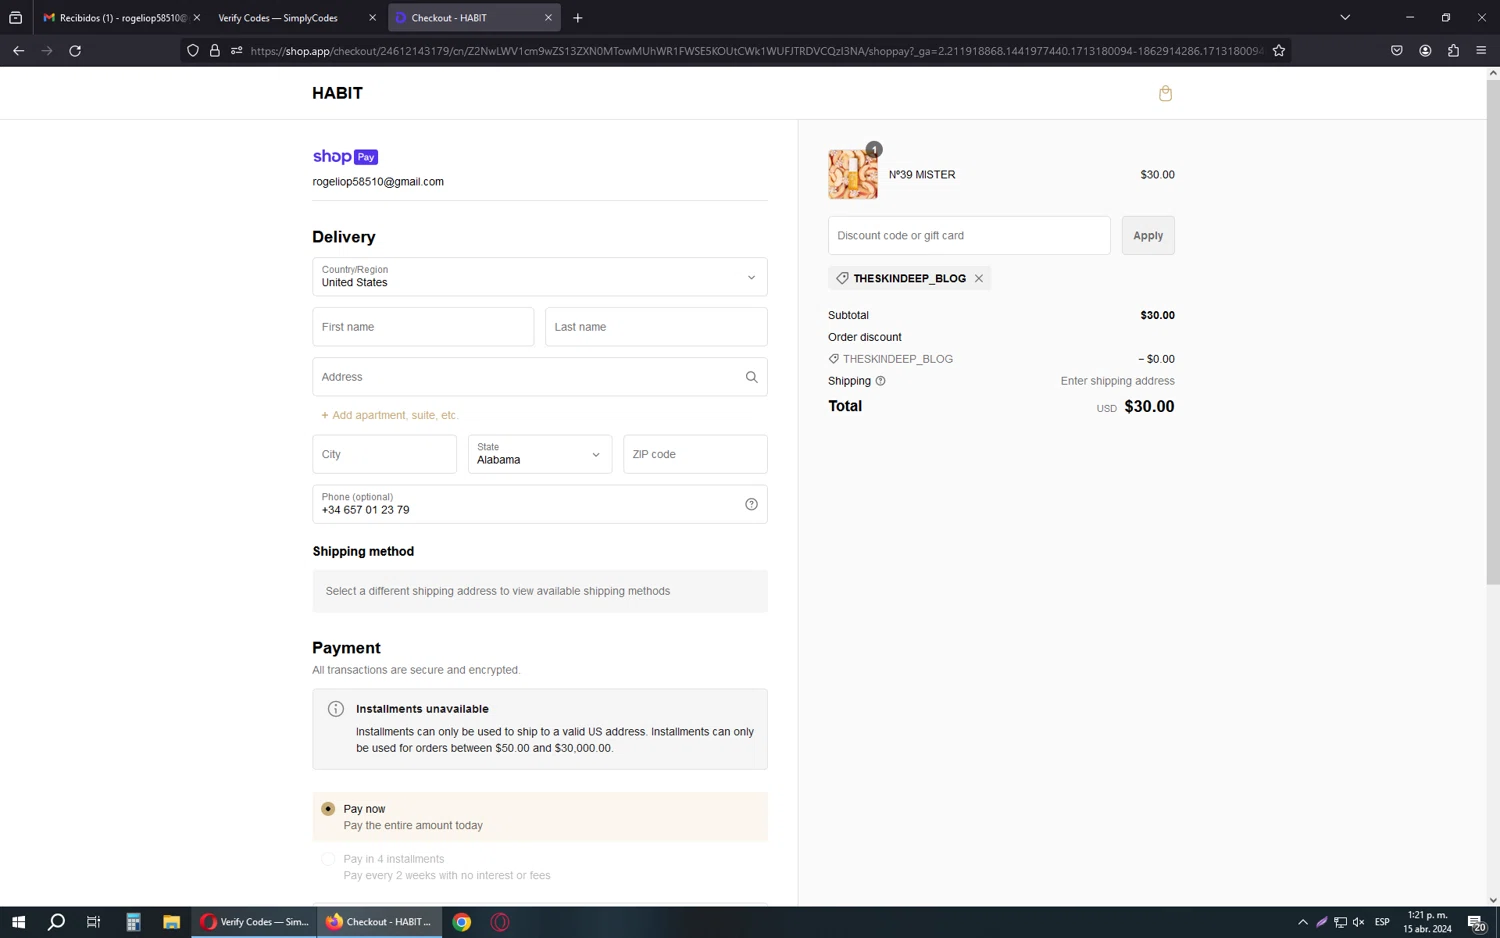Open the Windows Start menu
This screenshot has width=1500, height=938.
click(x=18, y=922)
